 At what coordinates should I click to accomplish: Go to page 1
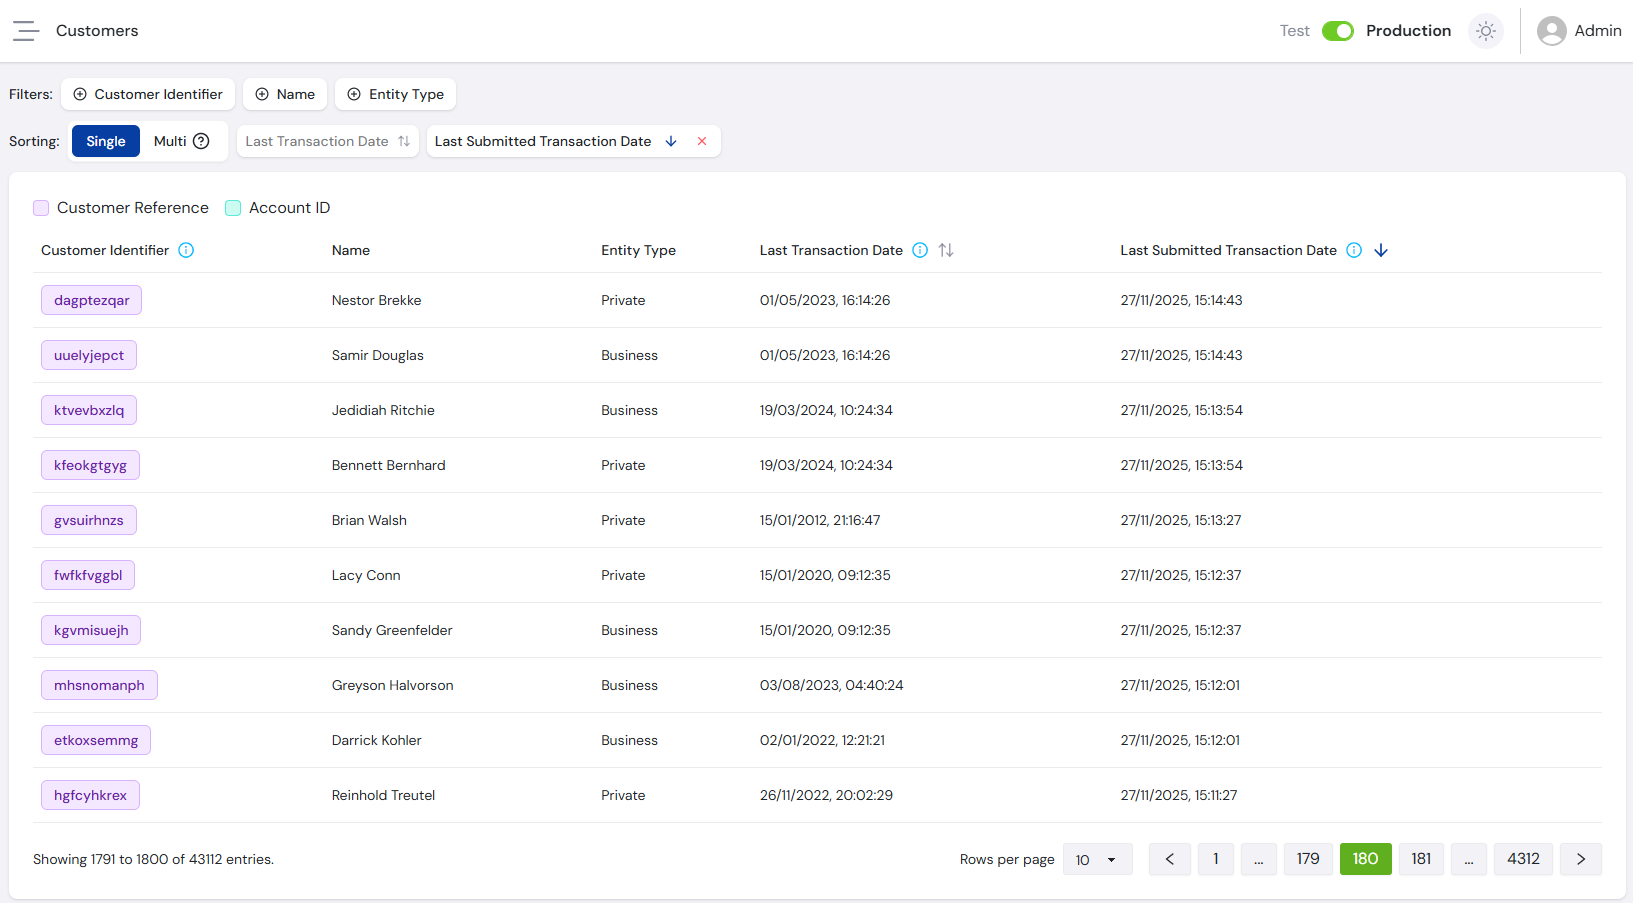[1216, 859]
